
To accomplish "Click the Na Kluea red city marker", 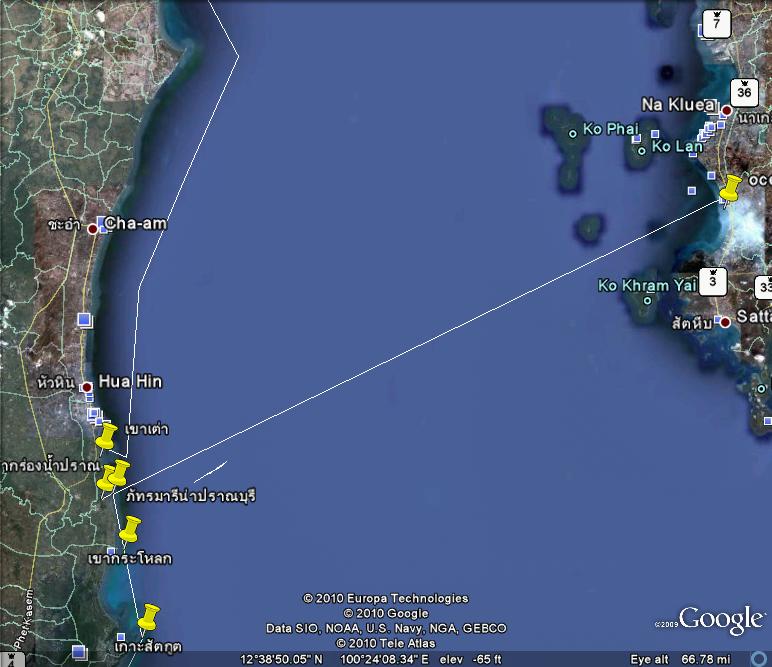I will pos(727,110).
